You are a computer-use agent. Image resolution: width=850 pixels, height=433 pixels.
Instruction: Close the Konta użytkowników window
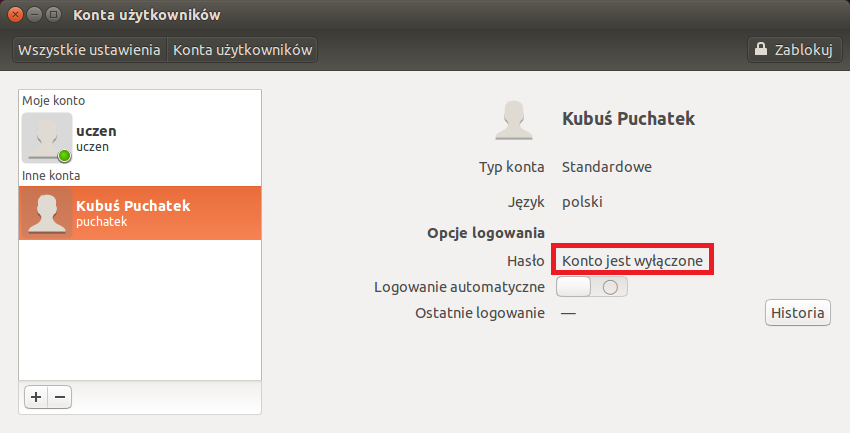click(x=15, y=15)
